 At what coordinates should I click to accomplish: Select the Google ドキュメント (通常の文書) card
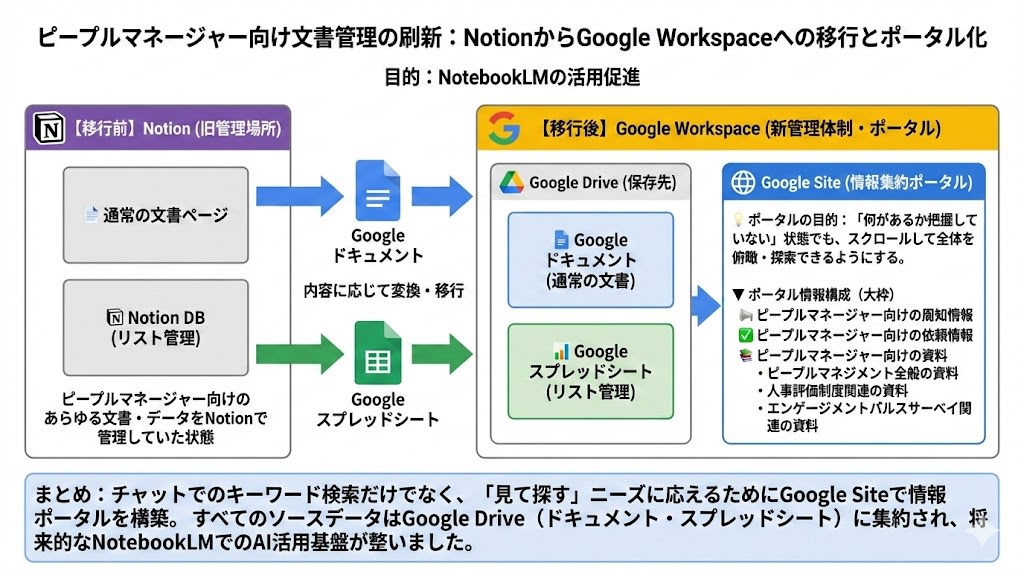coord(590,260)
